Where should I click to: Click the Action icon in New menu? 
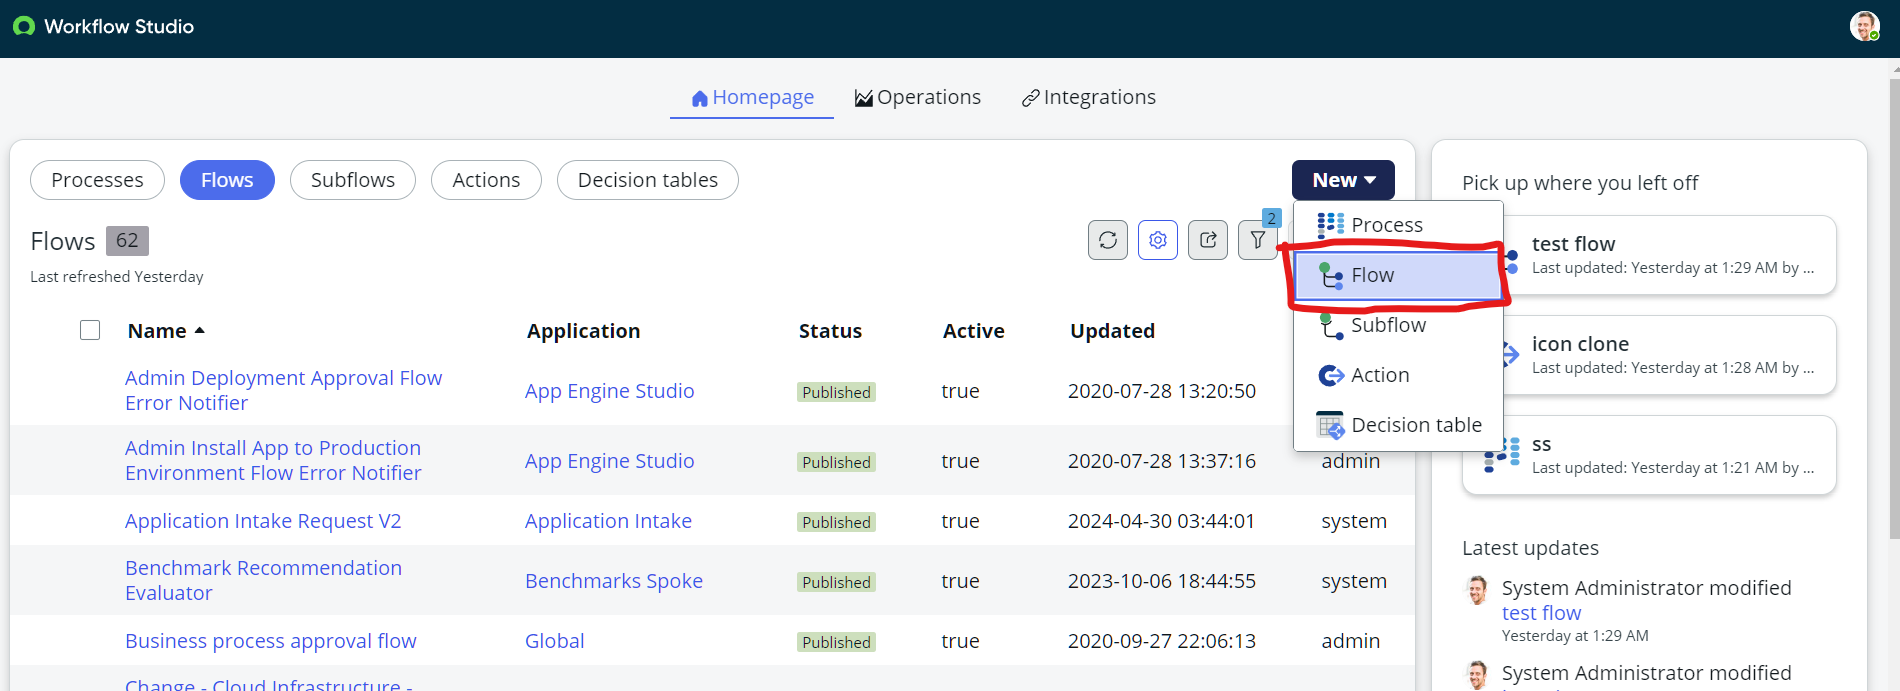pyautogui.click(x=1331, y=375)
